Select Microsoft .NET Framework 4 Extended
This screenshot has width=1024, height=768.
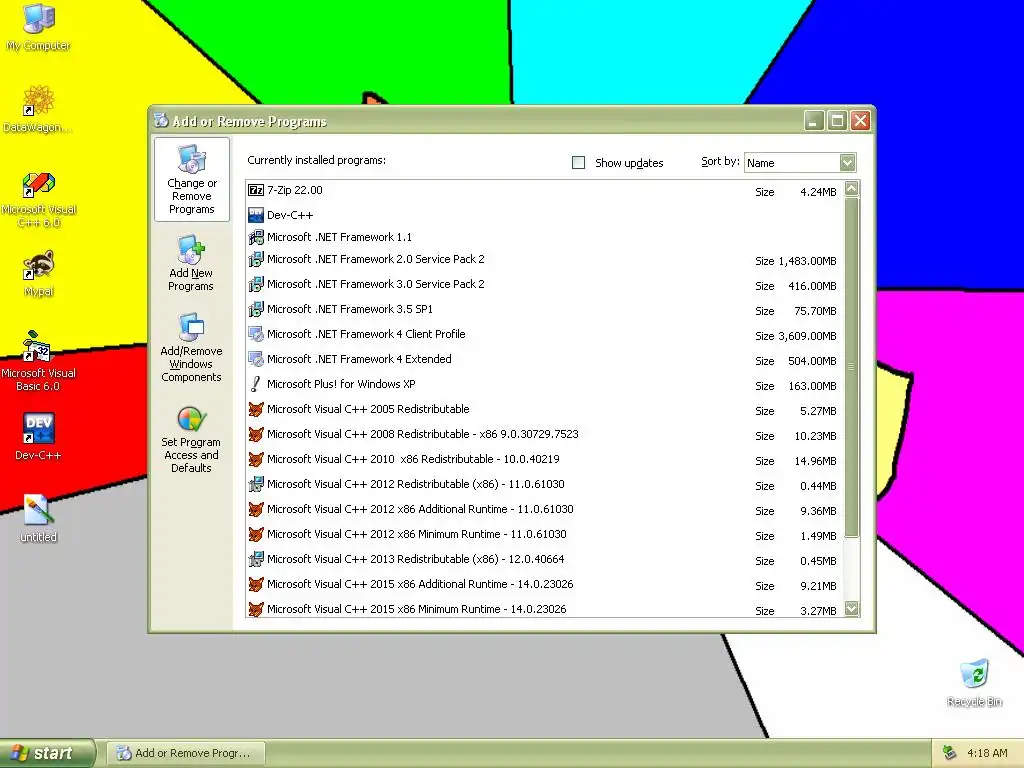click(359, 359)
